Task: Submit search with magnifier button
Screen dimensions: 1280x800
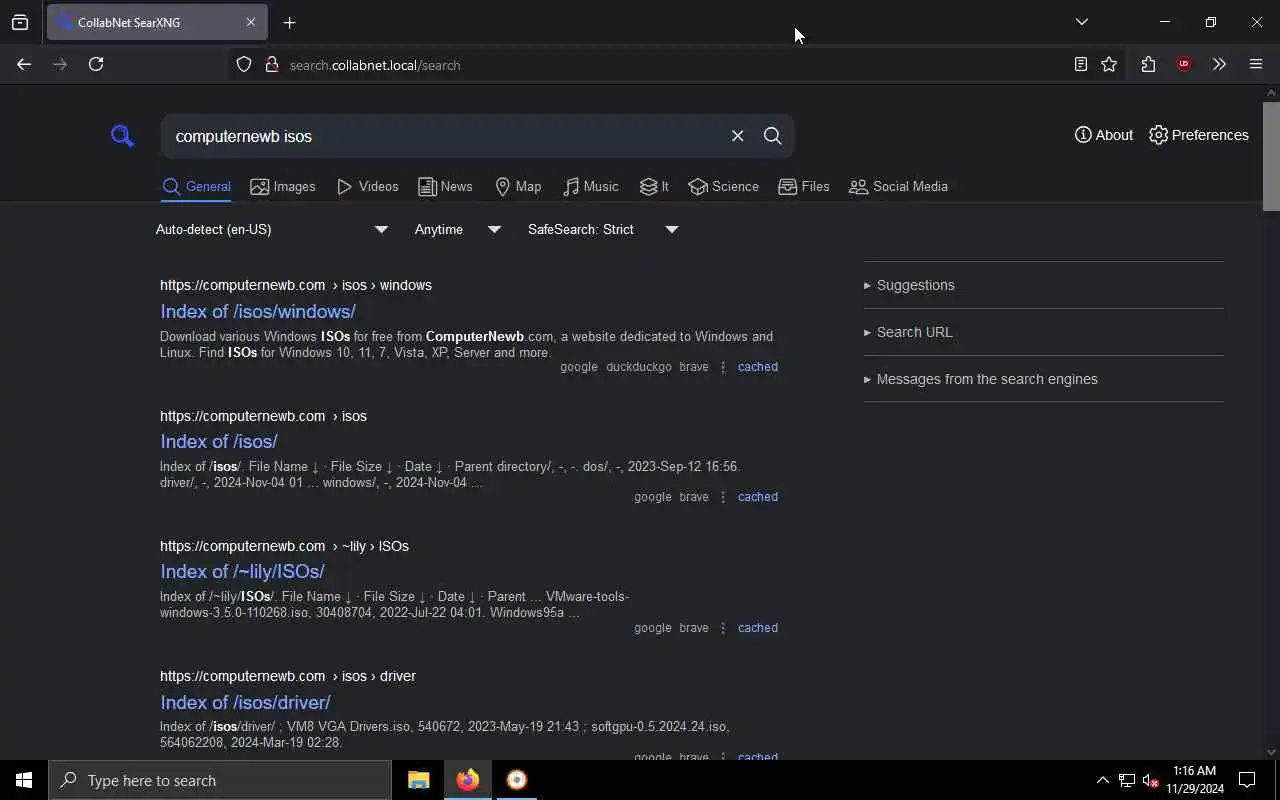Action: [772, 136]
